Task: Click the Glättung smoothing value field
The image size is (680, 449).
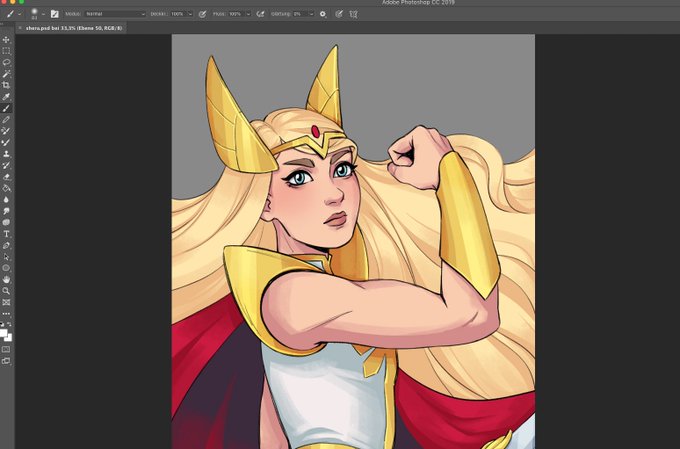Action: coord(301,14)
